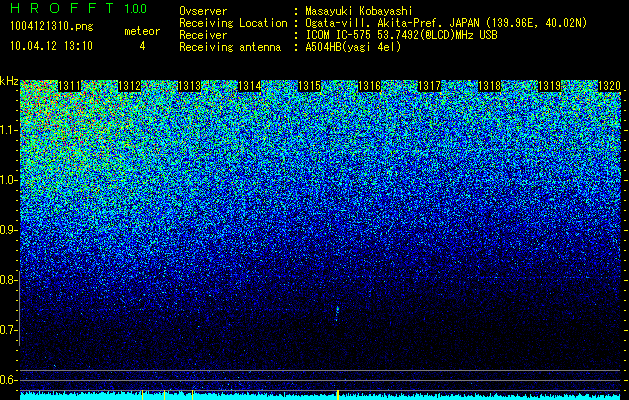Image resolution: width=629 pixels, height=400 pixels.
Task: Select the 1313 time label
Action: (x=189, y=86)
